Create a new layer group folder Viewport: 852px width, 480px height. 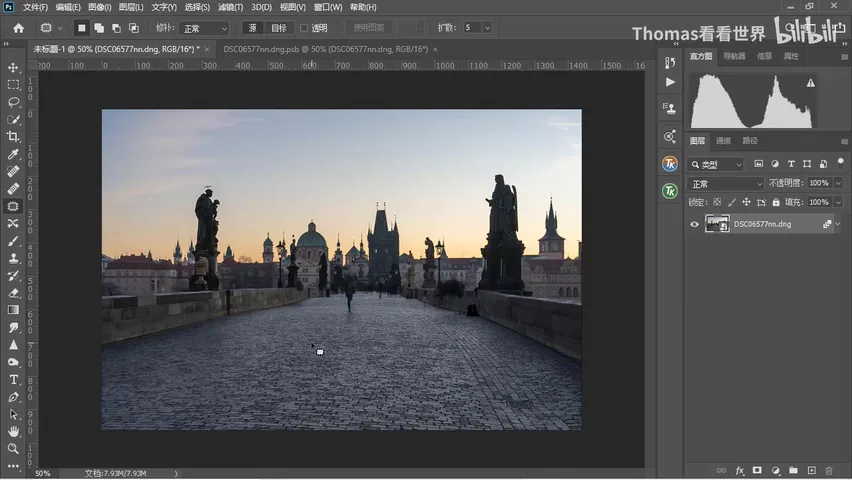(x=793, y=470)
